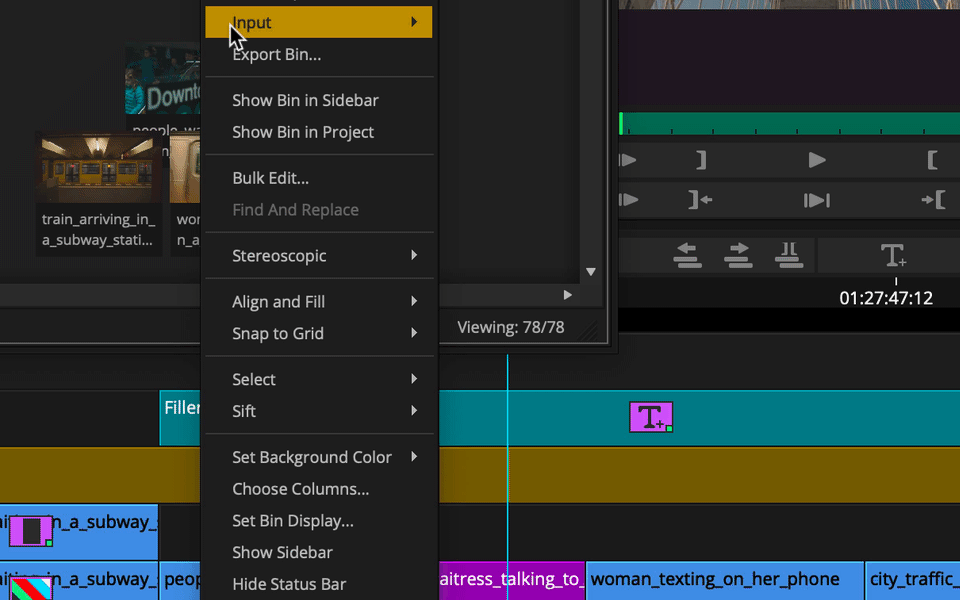Click the green viewer position bar

point(789,123)
